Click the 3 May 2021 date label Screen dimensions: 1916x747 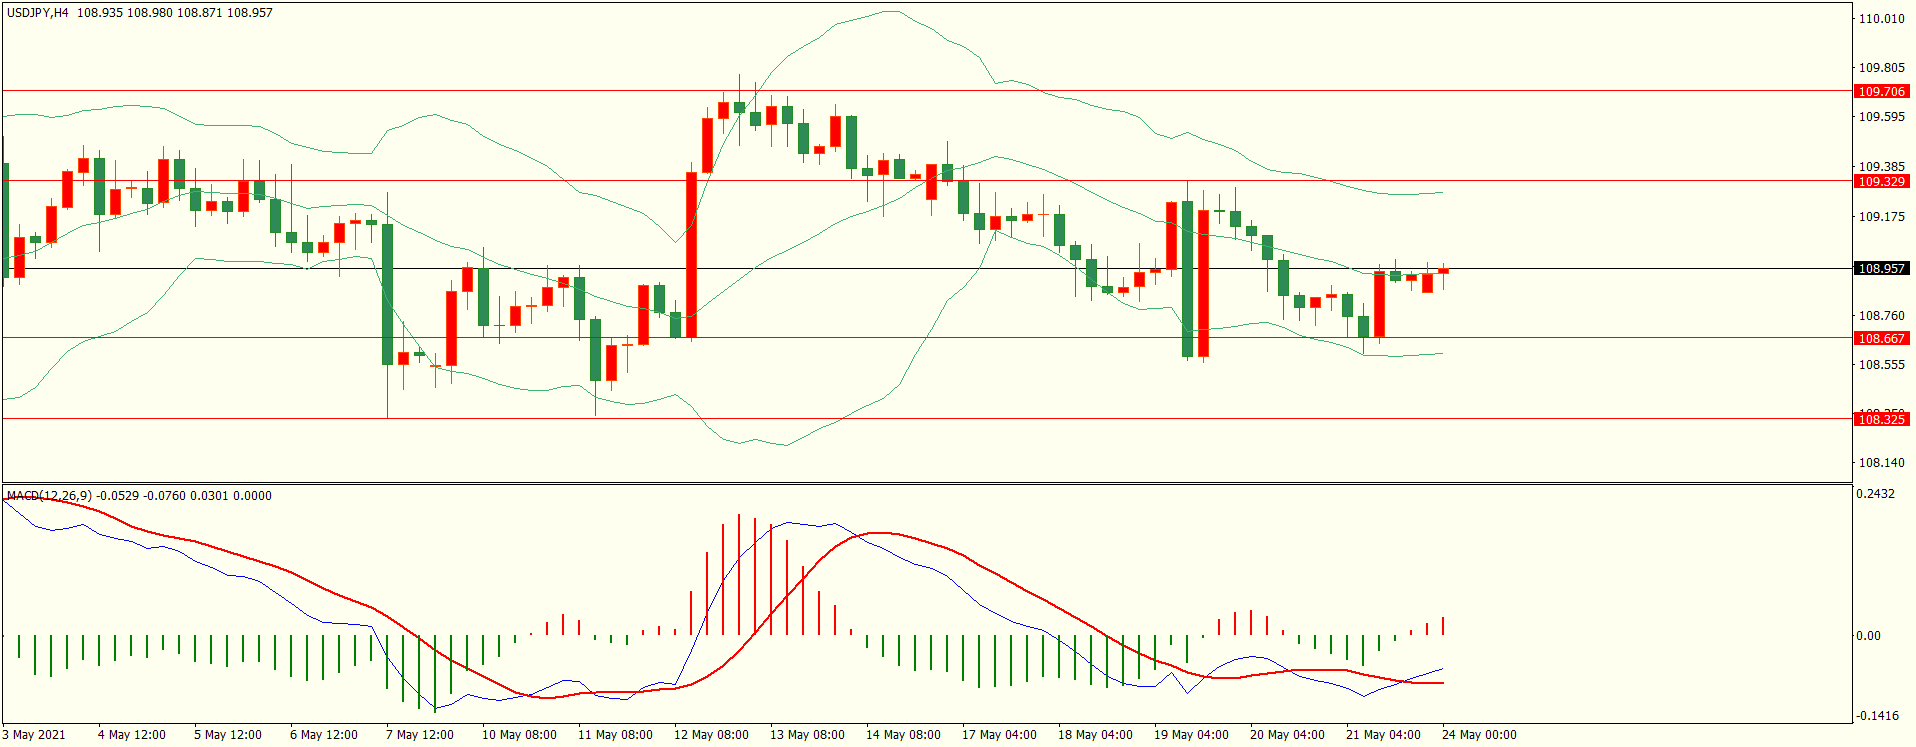coord(34,735)
